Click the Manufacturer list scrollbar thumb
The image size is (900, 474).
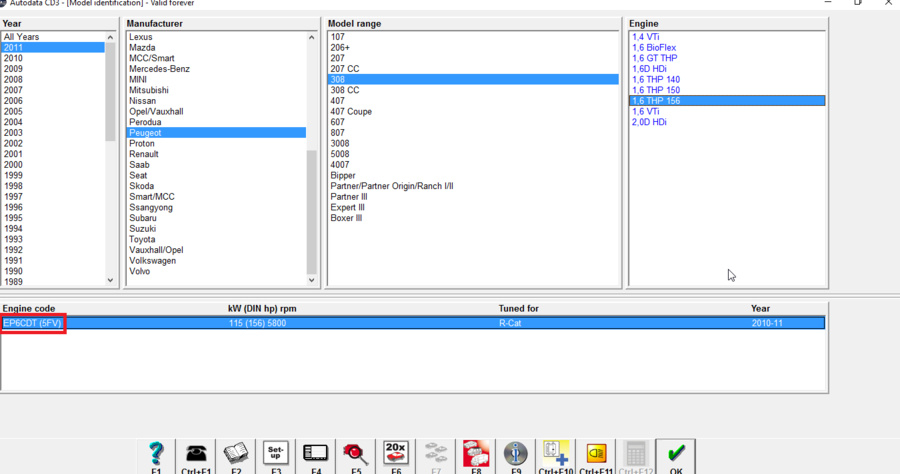tap(312, 212)
